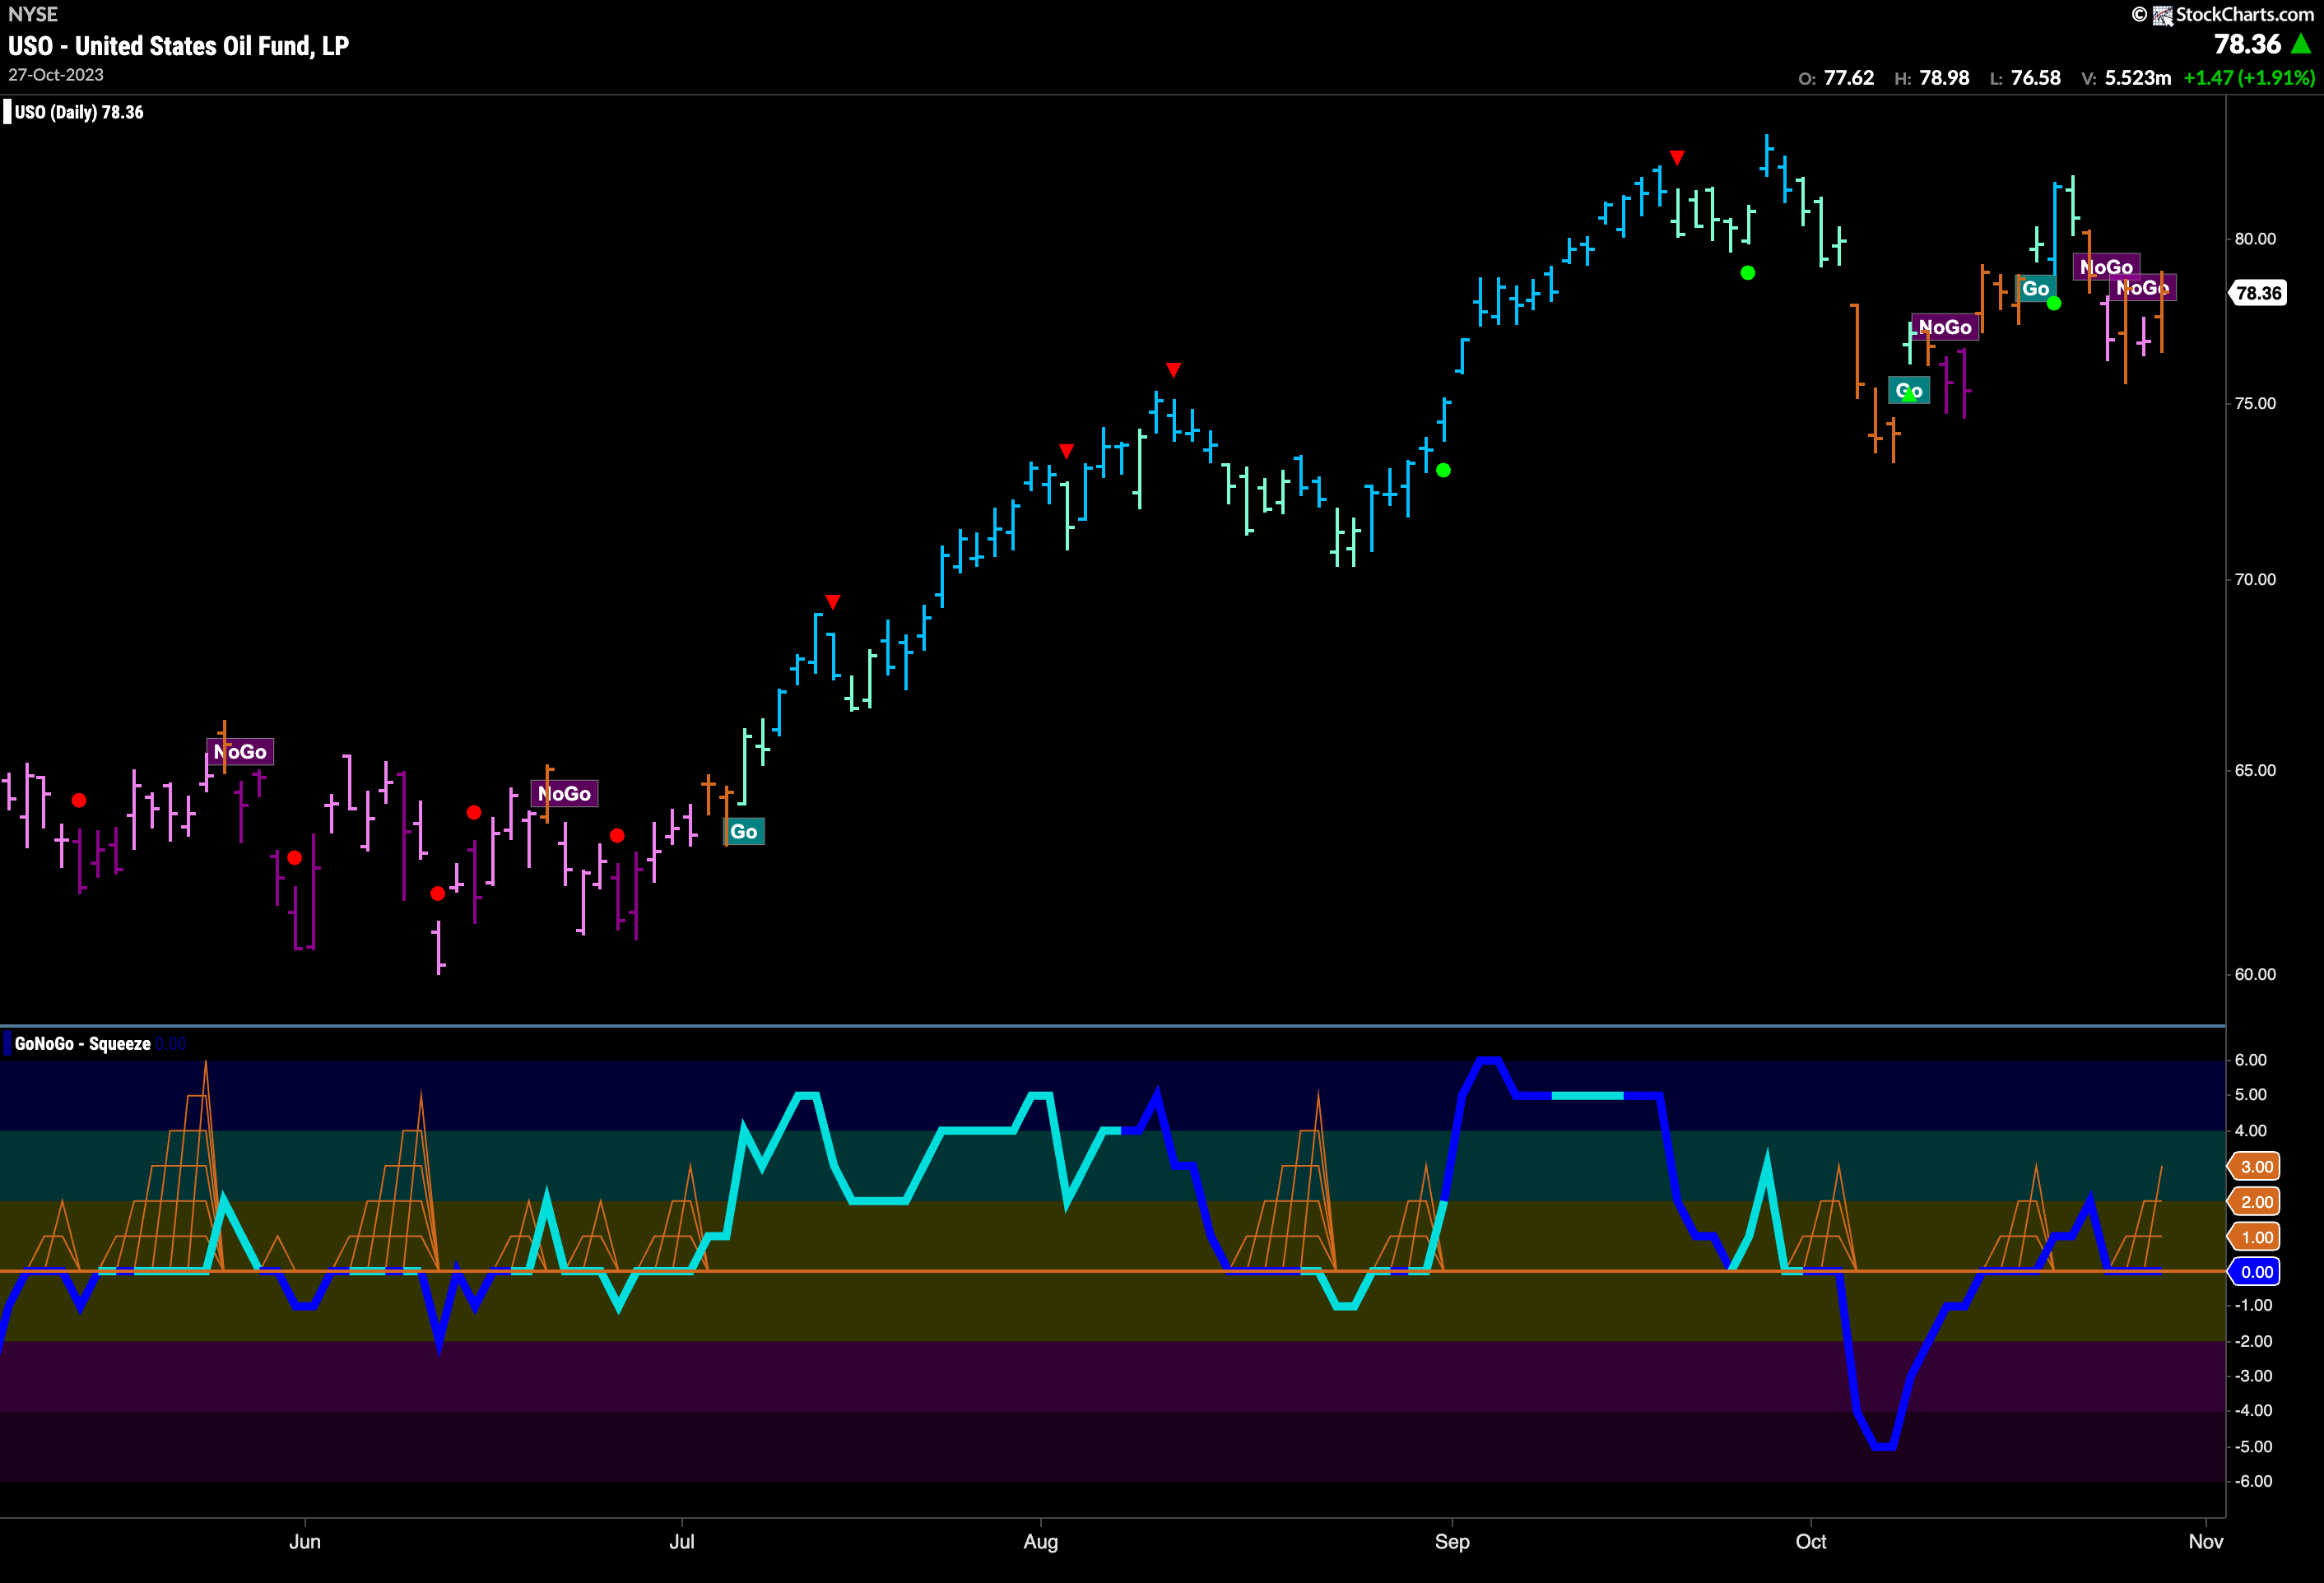Click the open value O: 77.62
This screenshot has width=2324, height=1583.
click(x=1836, y=78)
